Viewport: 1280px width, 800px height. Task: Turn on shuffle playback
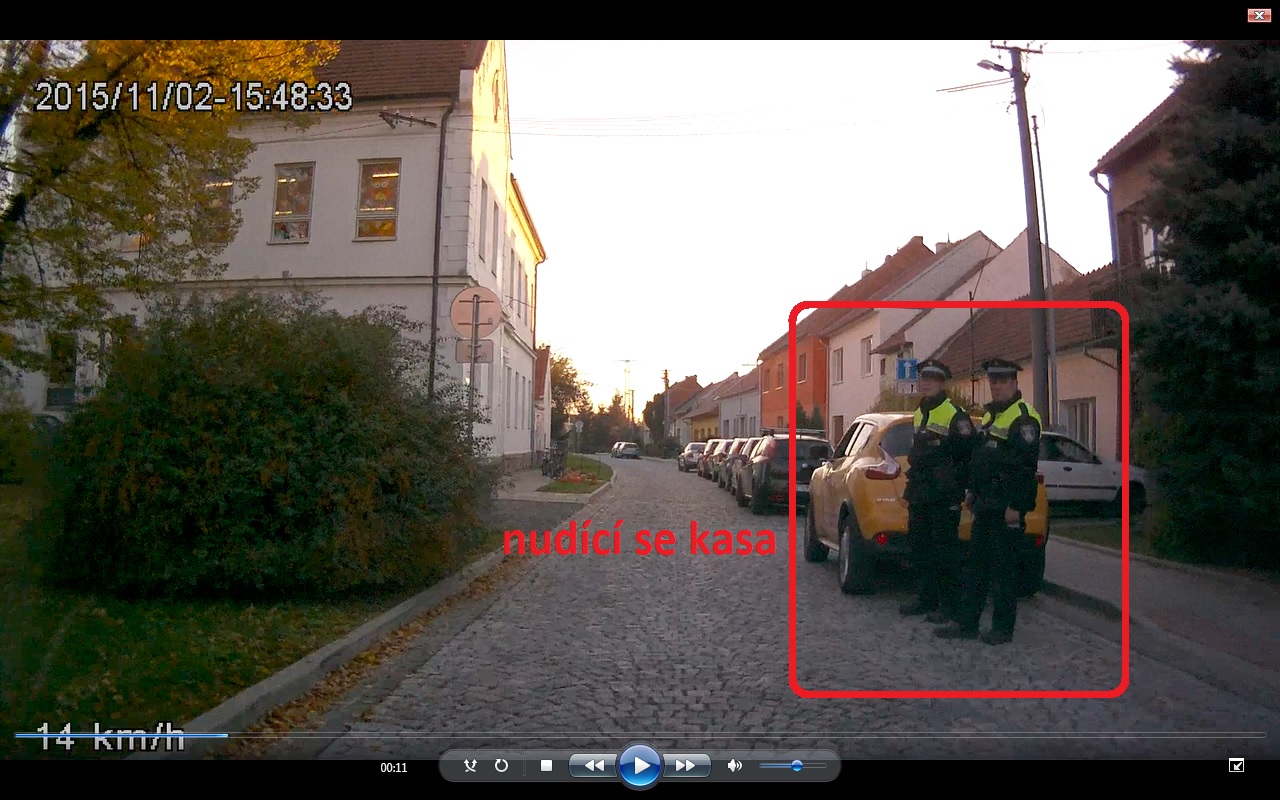(x=470, y=766)
